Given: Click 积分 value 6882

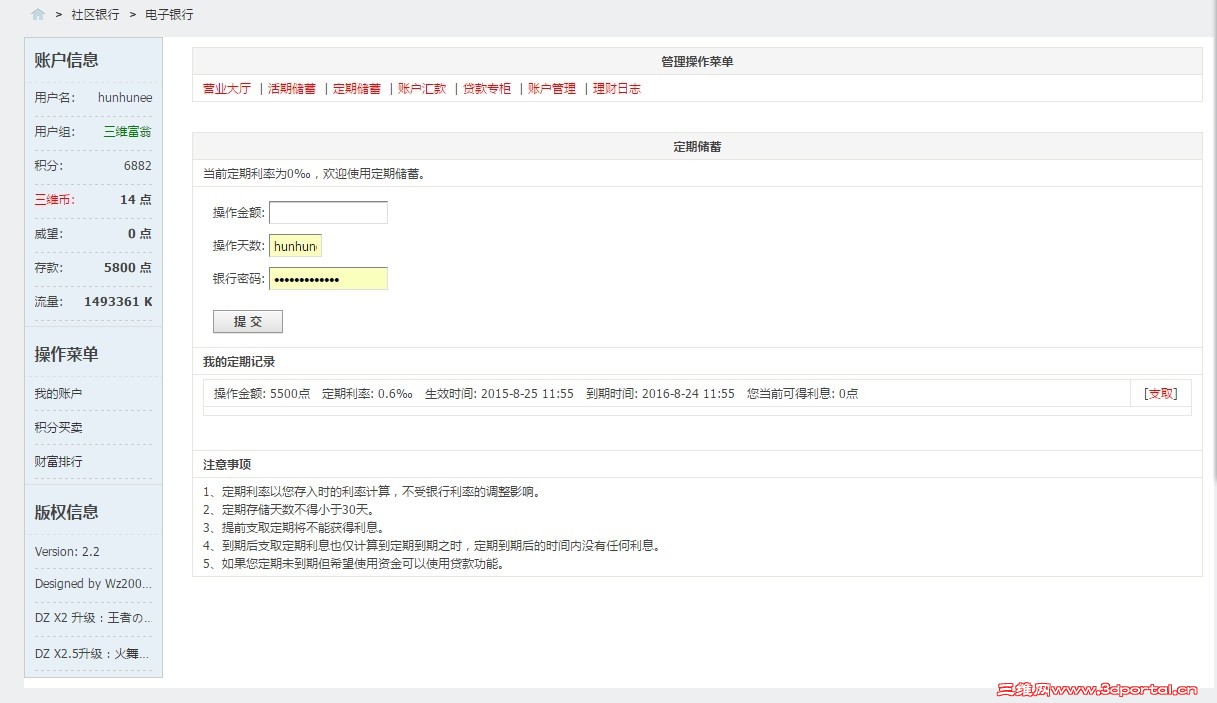Looking at the screenshot, I should click(x=138, y=165).
